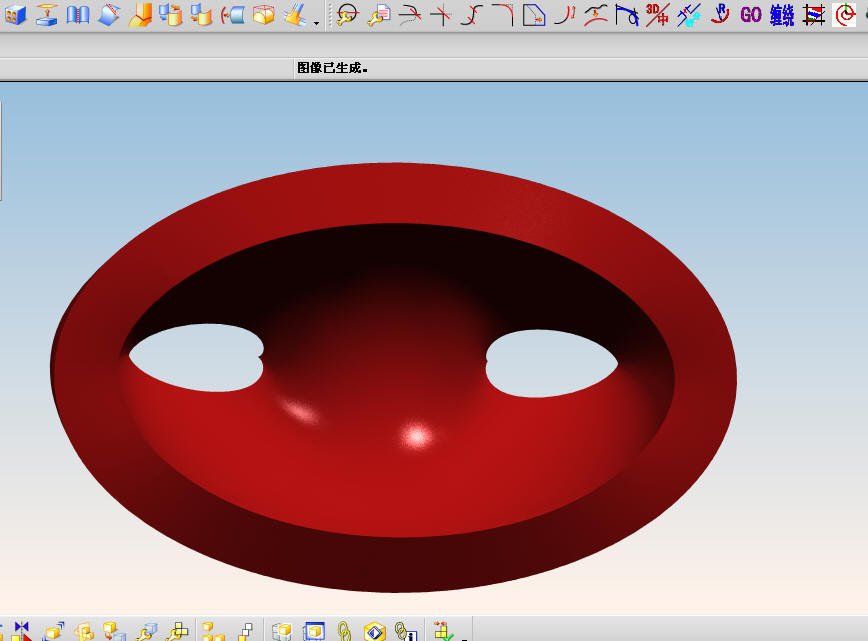The image size is (868, 641).
Task: Click the first blue-and-yellow cylinders icon
Action: (170, 15)
